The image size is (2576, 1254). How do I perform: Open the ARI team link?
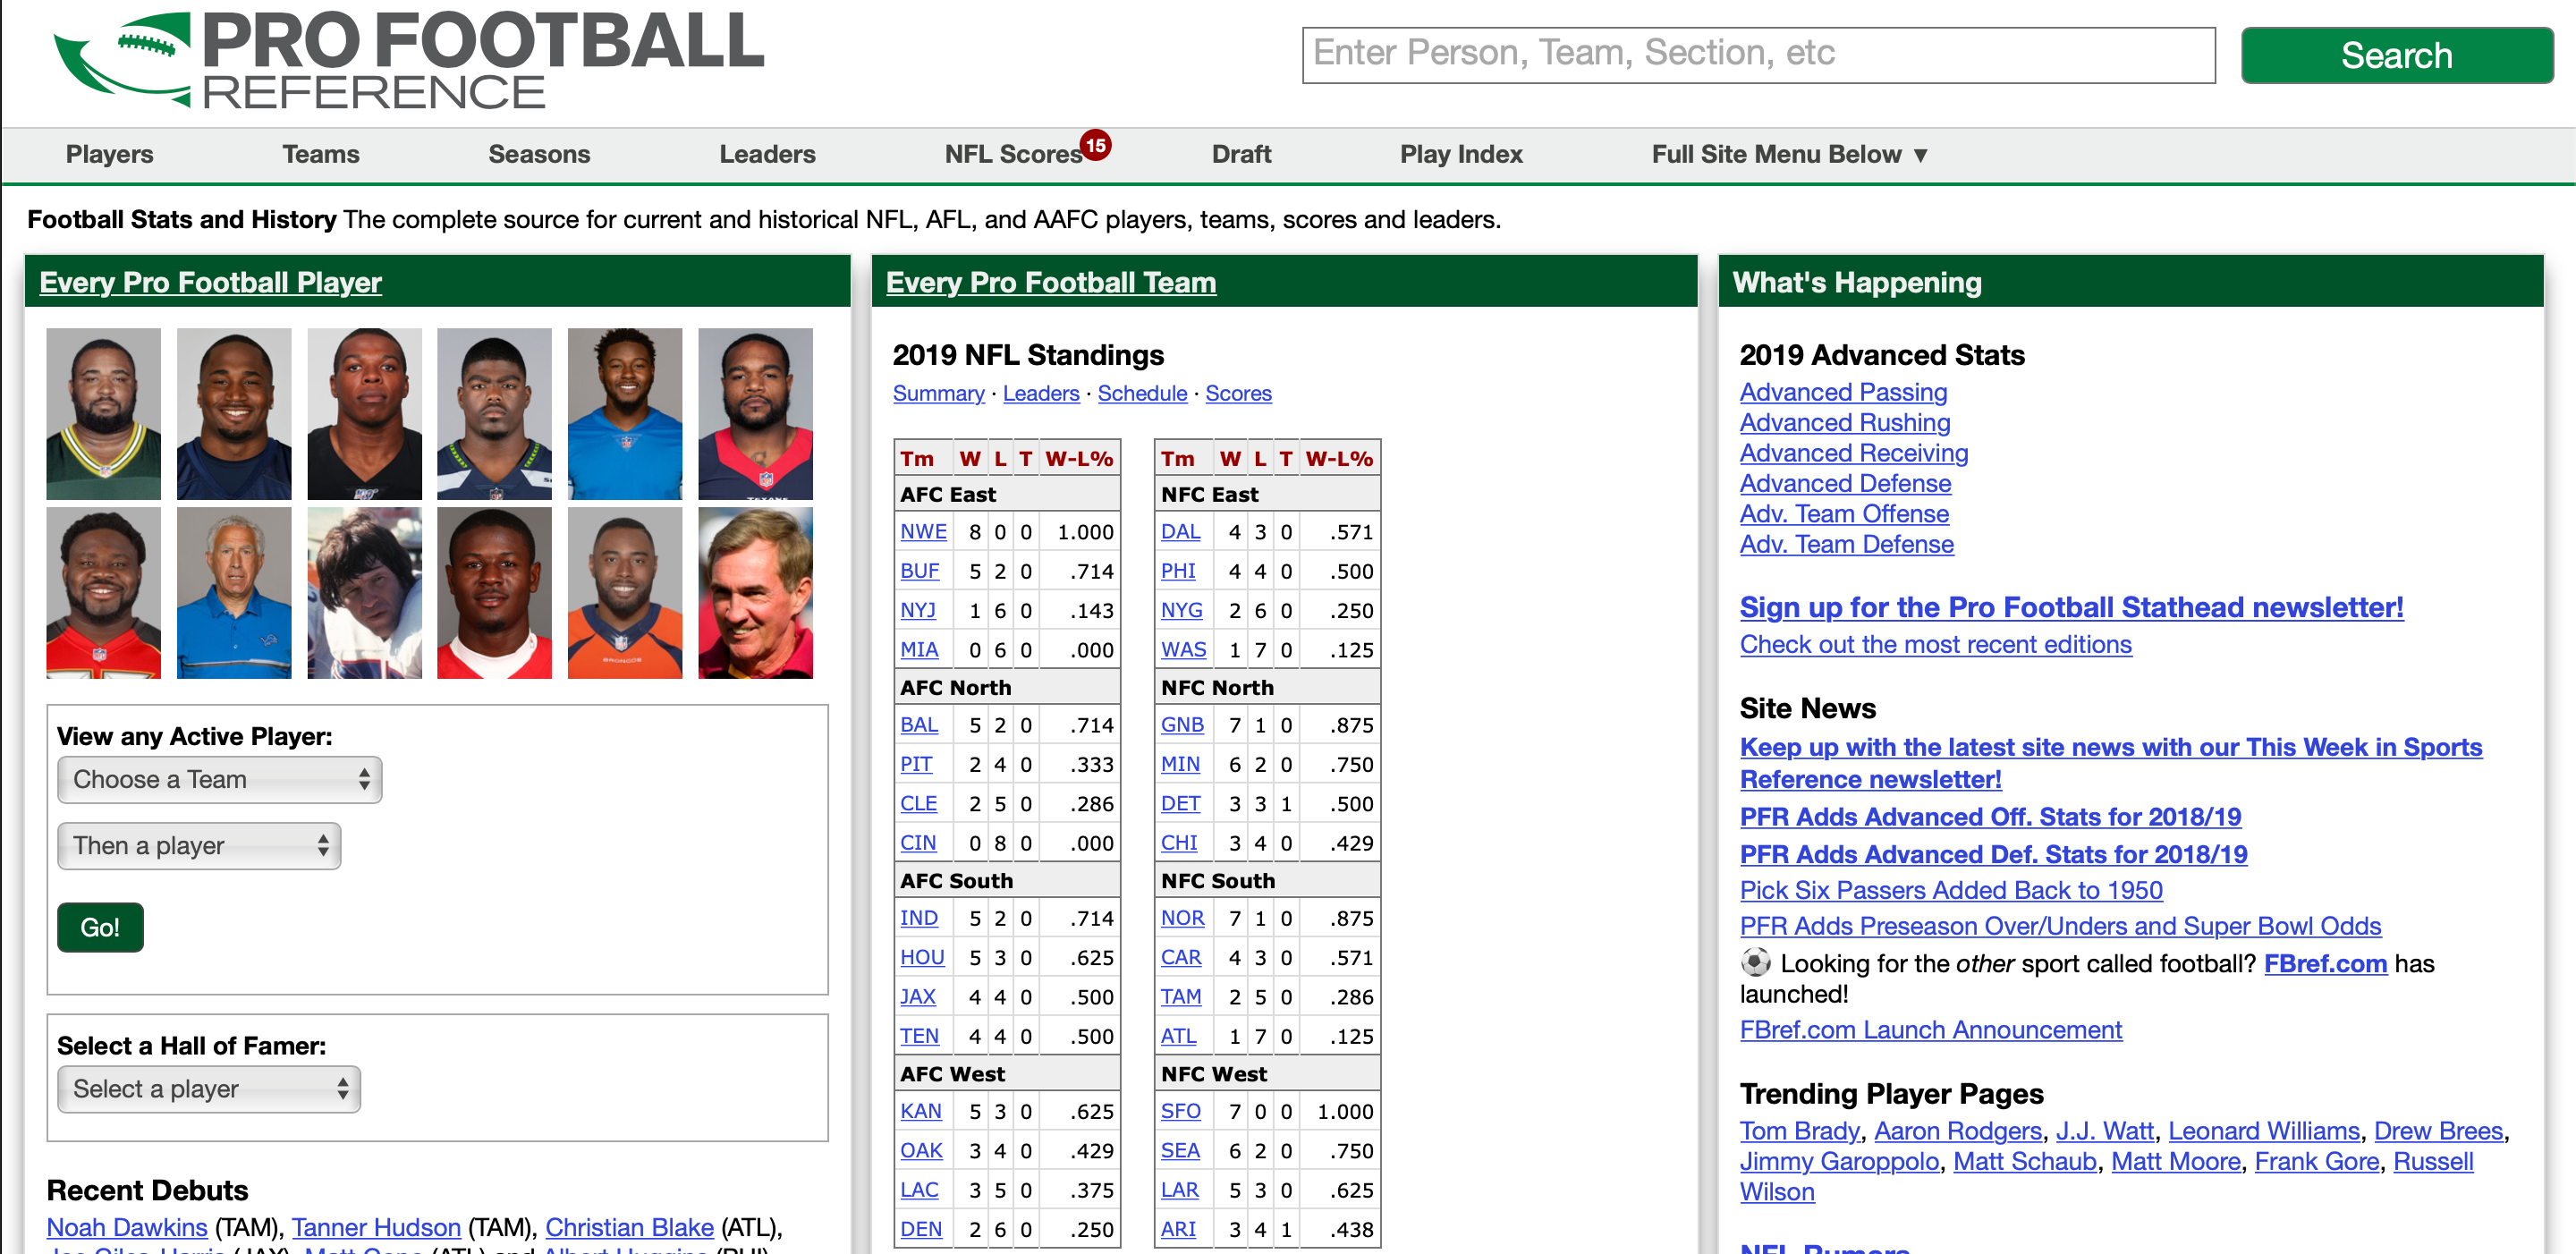(x=1178, y=1229)
